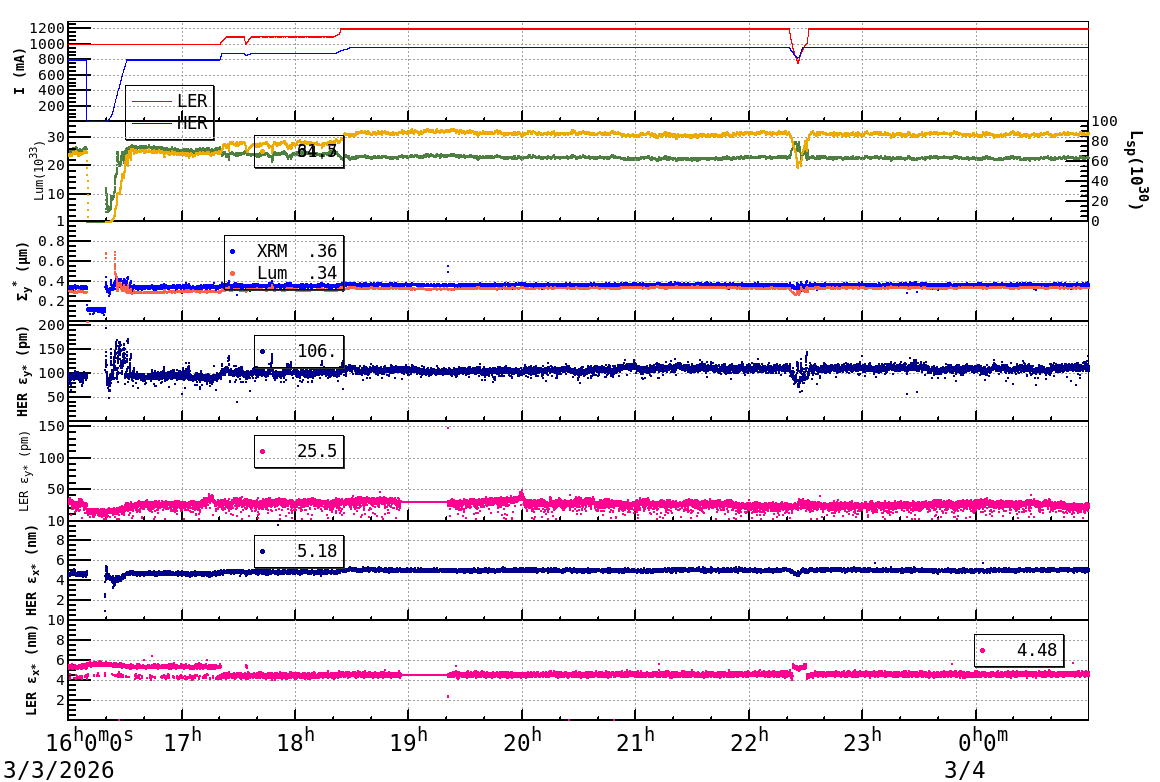This screenshot has height=782, width=1160.
Task: Click the flat LER εy* gap near 19h
Action: click(x=424, y=502)
